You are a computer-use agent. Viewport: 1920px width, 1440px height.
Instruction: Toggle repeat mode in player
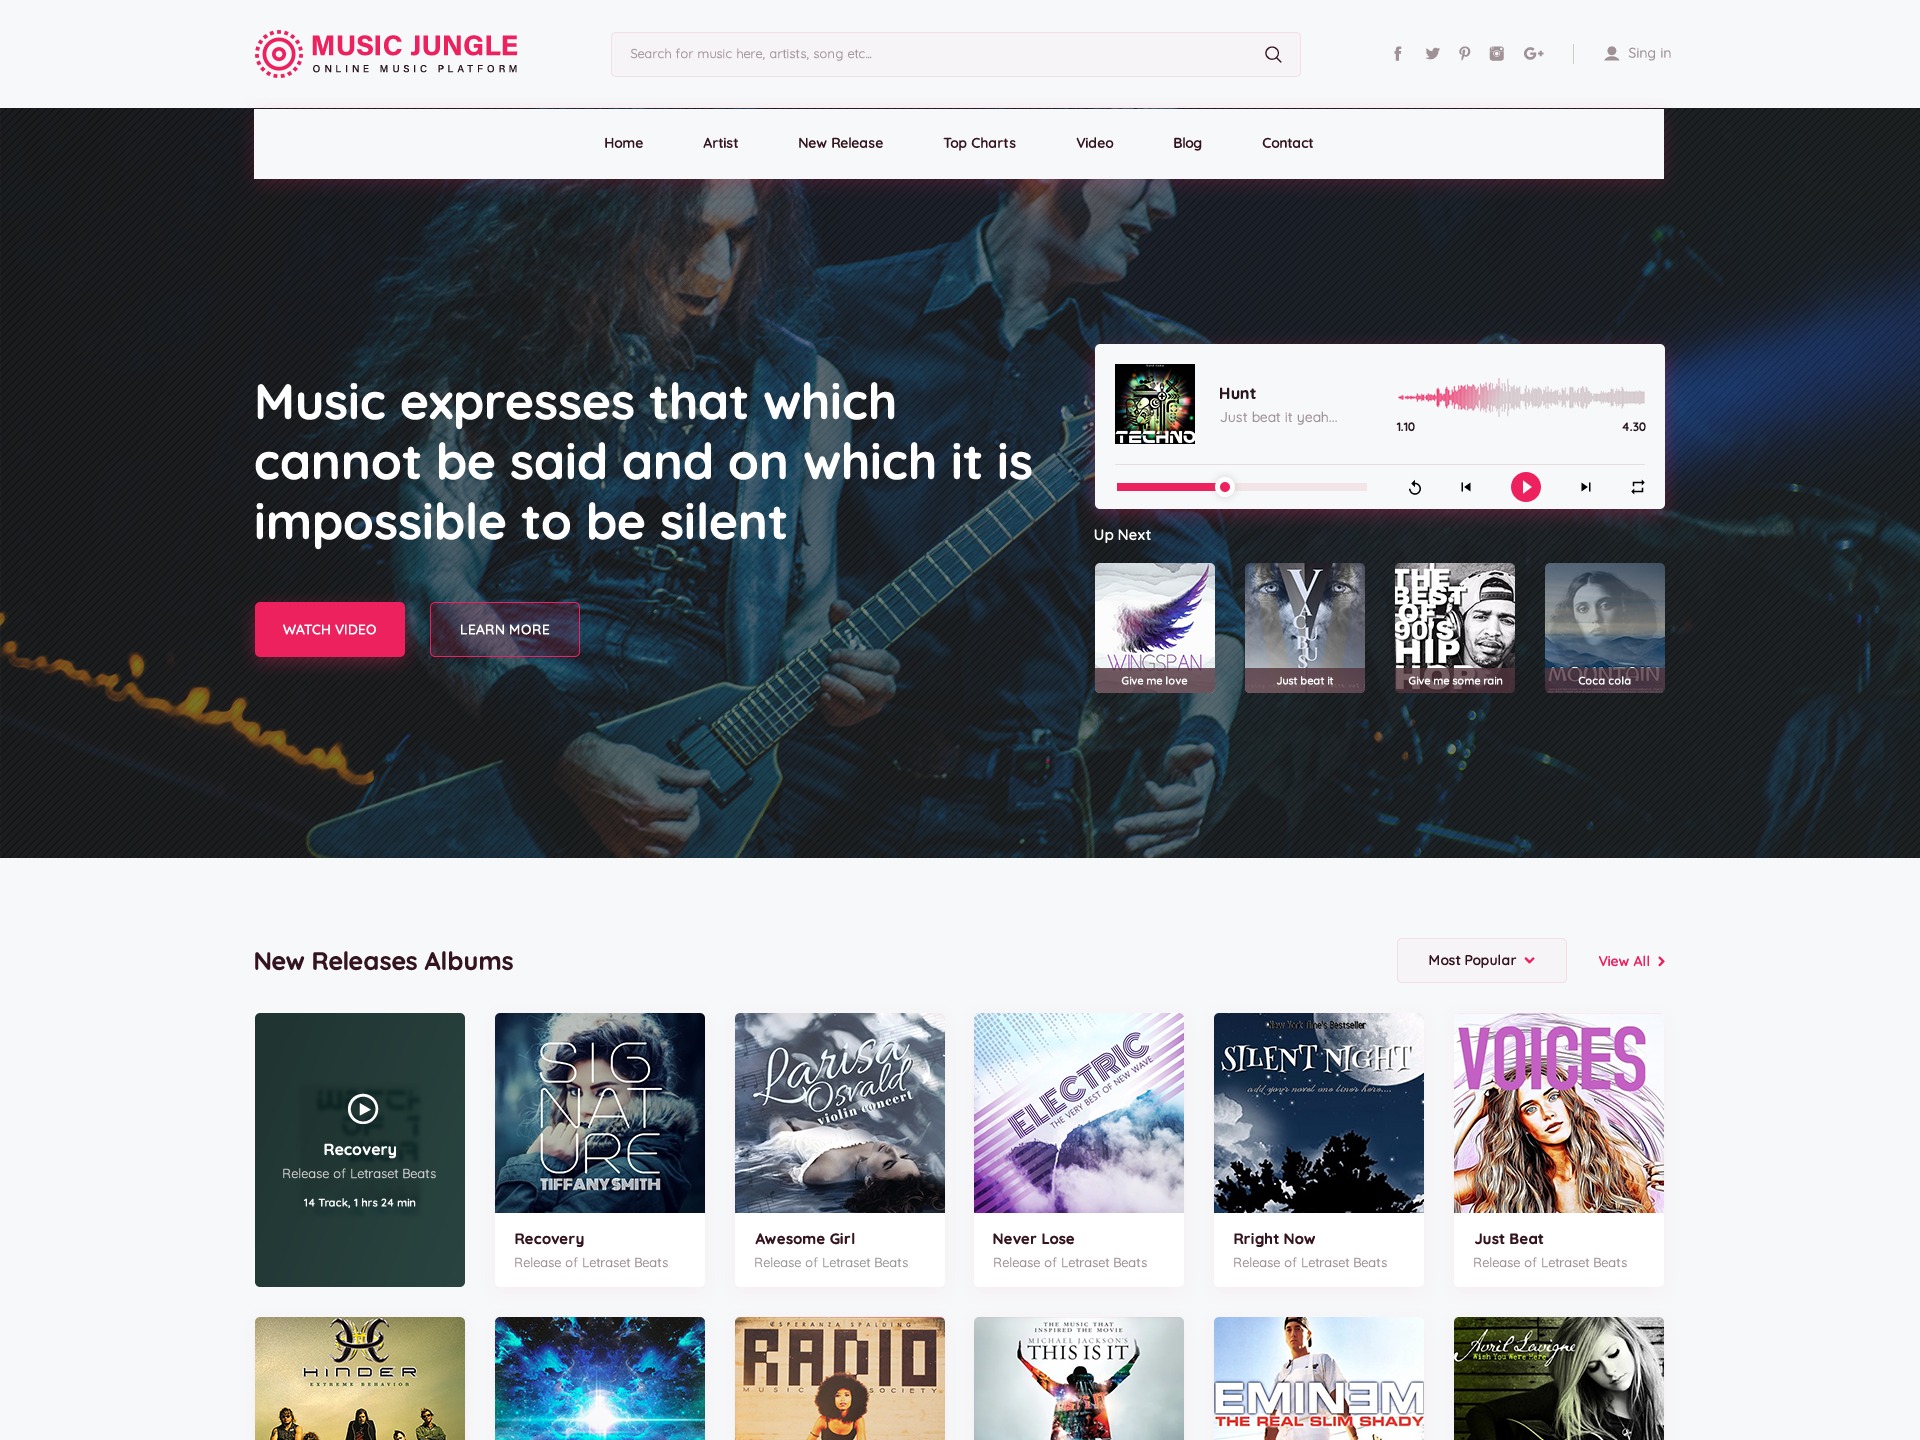1638,487
